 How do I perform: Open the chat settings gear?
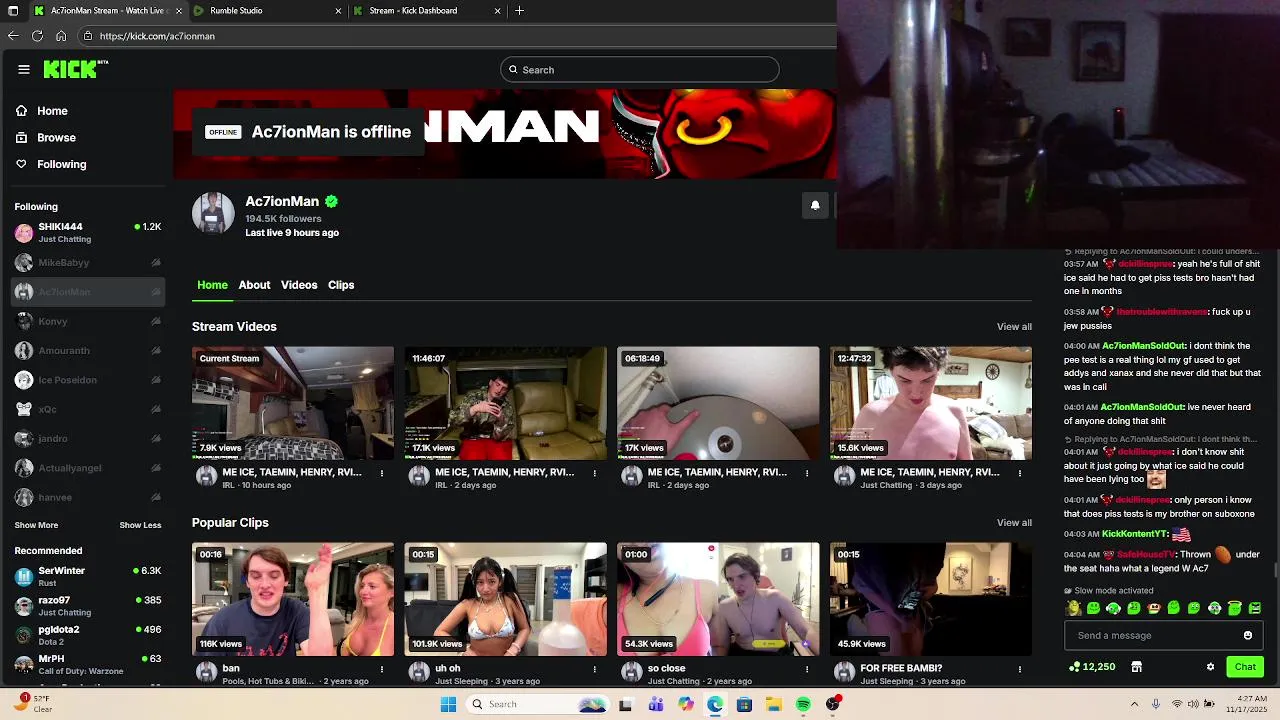(x=1210, y=667)
